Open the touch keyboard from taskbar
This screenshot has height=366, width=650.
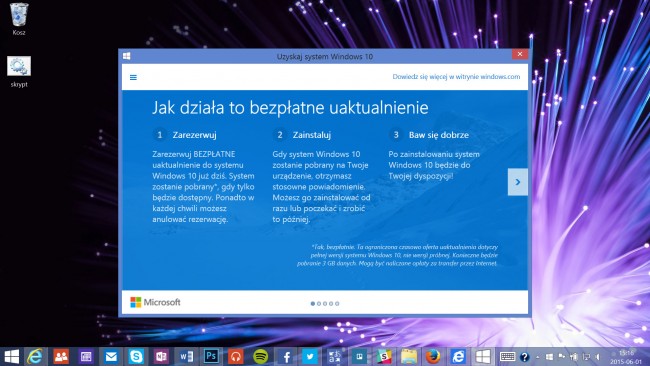pyautogui.click(x=507, y=356)
